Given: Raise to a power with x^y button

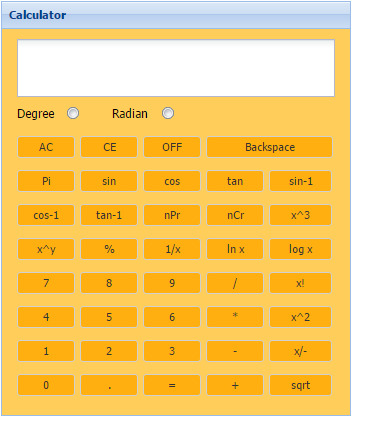Looking at the screenshot, I should [x=46, y=249].
